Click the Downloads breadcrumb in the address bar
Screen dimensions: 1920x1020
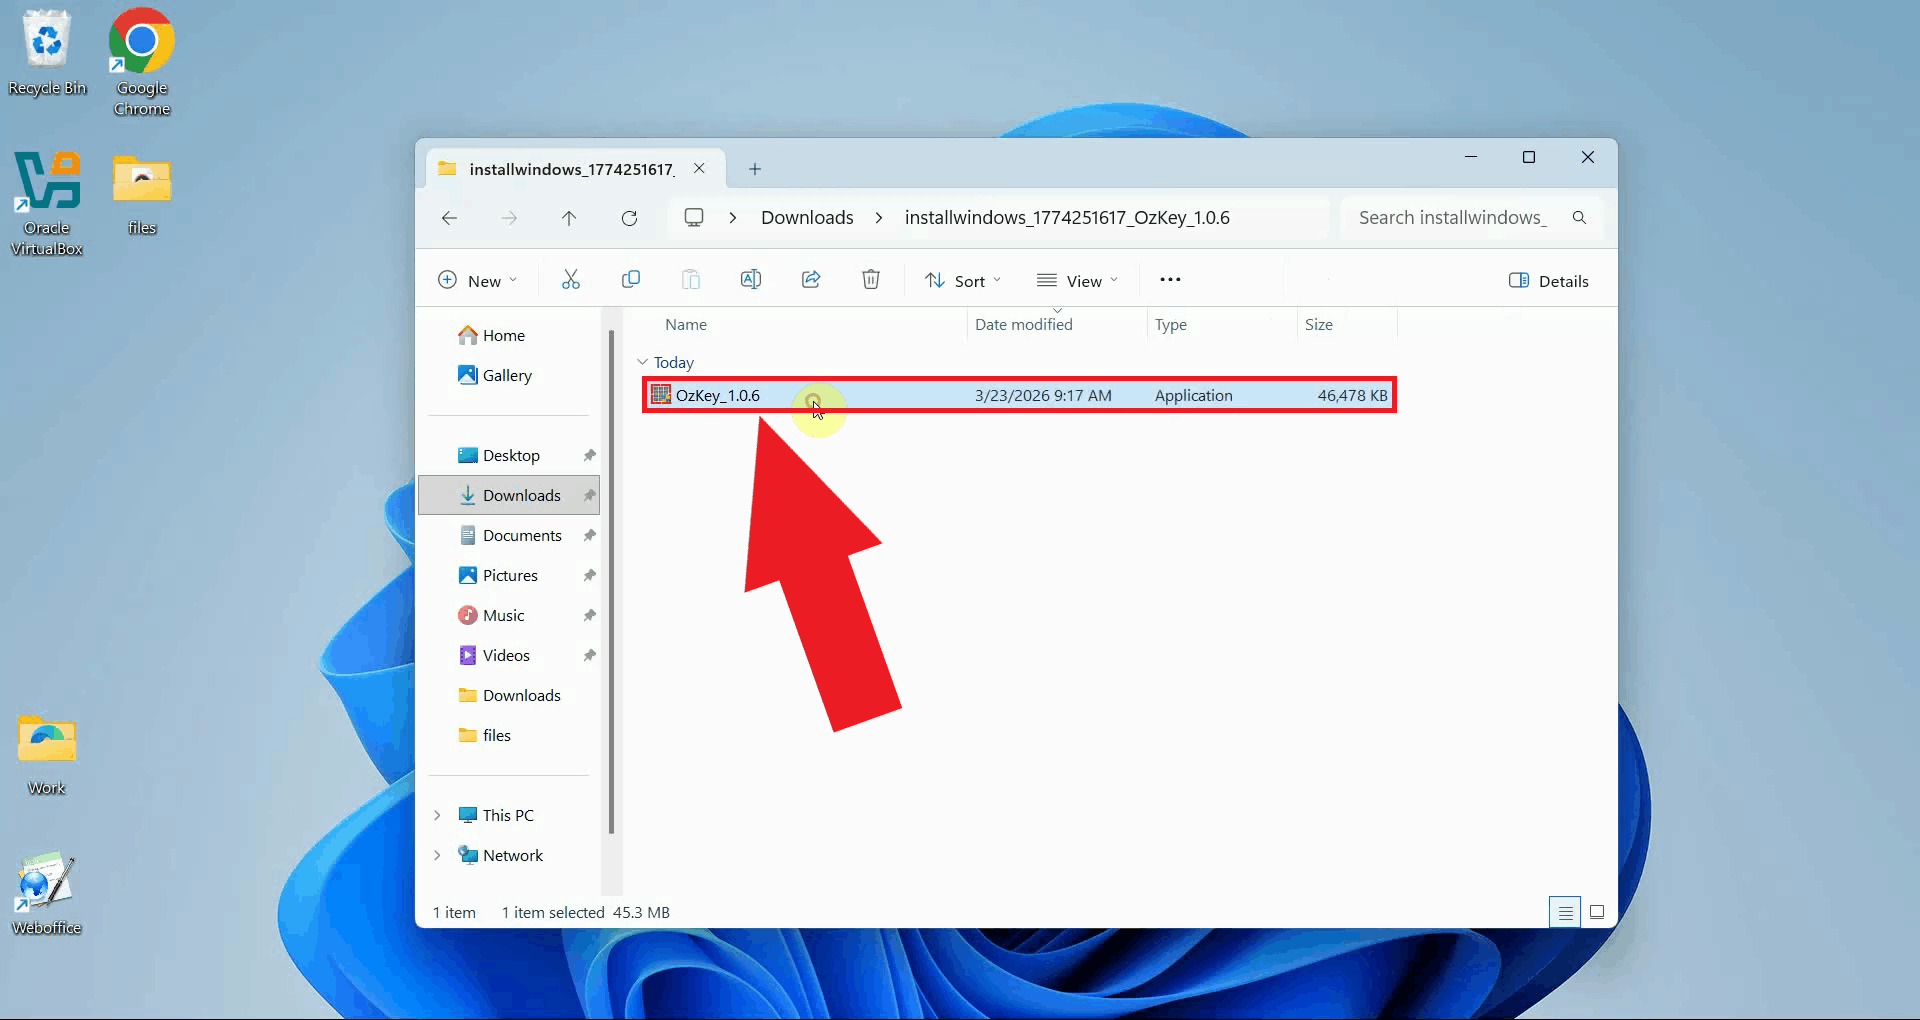tap(806, 217)
